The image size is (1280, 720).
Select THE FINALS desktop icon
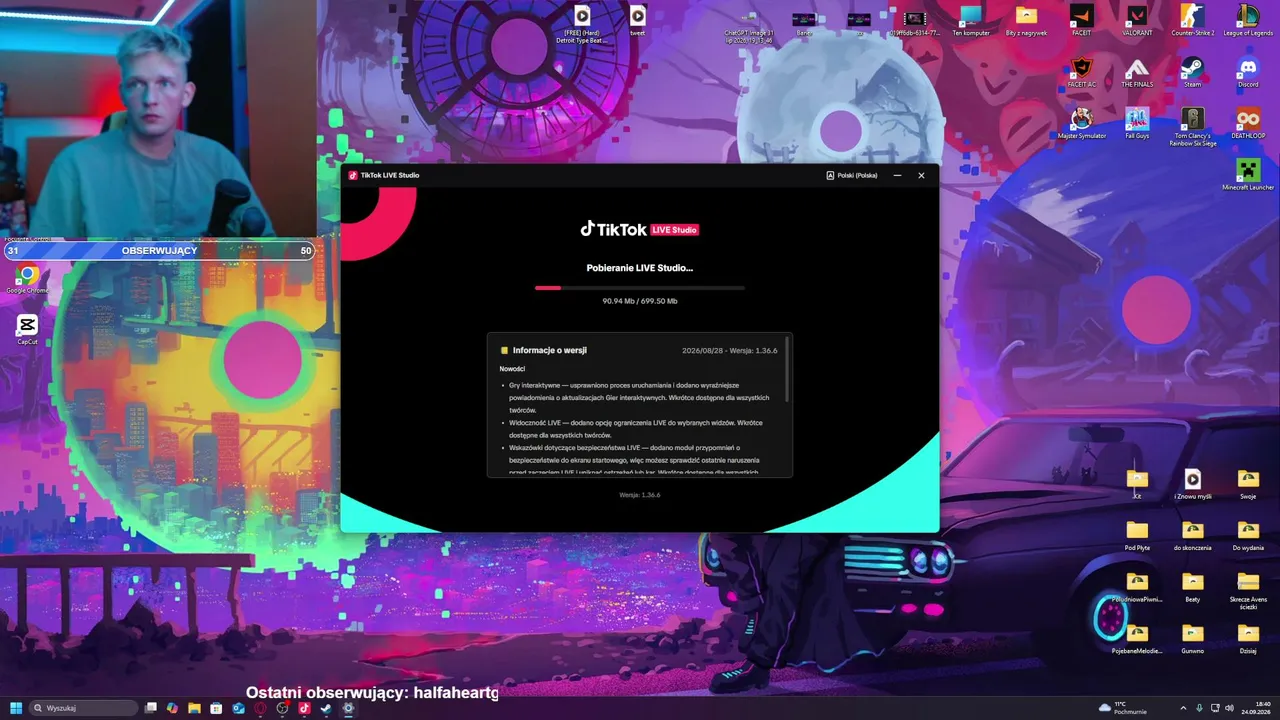pos(1137,72)
